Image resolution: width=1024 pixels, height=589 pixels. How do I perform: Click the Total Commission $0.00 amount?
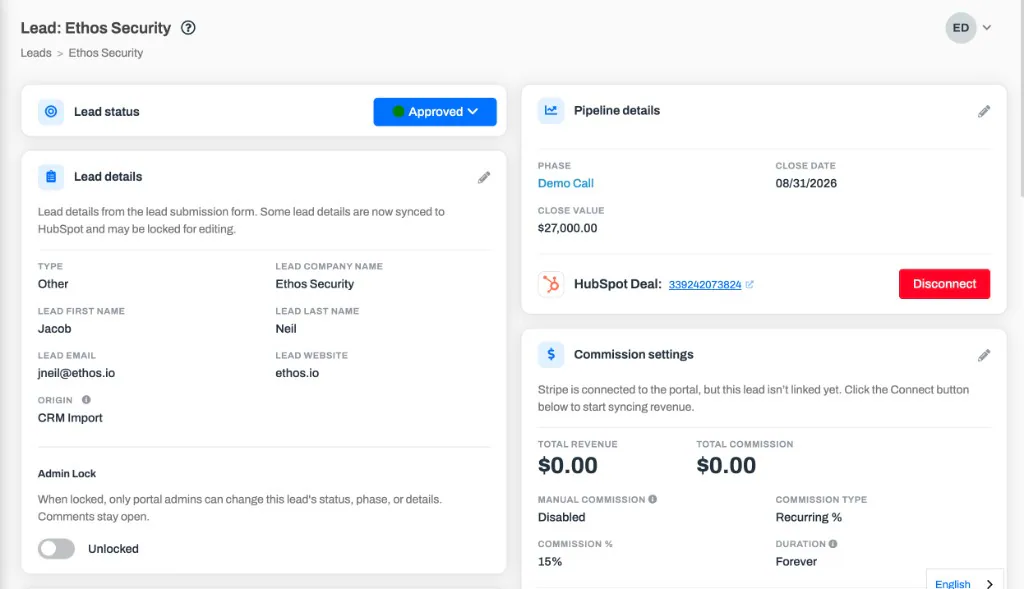726,466
